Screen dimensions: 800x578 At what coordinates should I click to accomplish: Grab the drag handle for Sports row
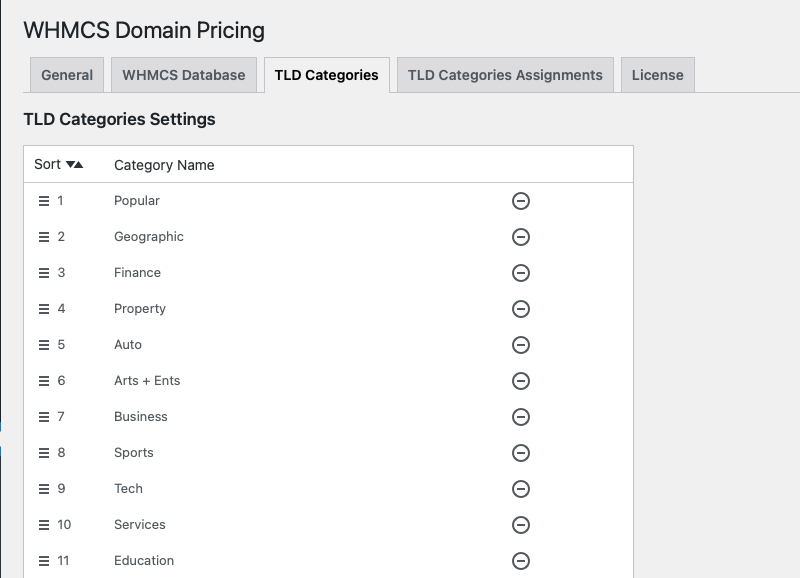click(44, 453)
